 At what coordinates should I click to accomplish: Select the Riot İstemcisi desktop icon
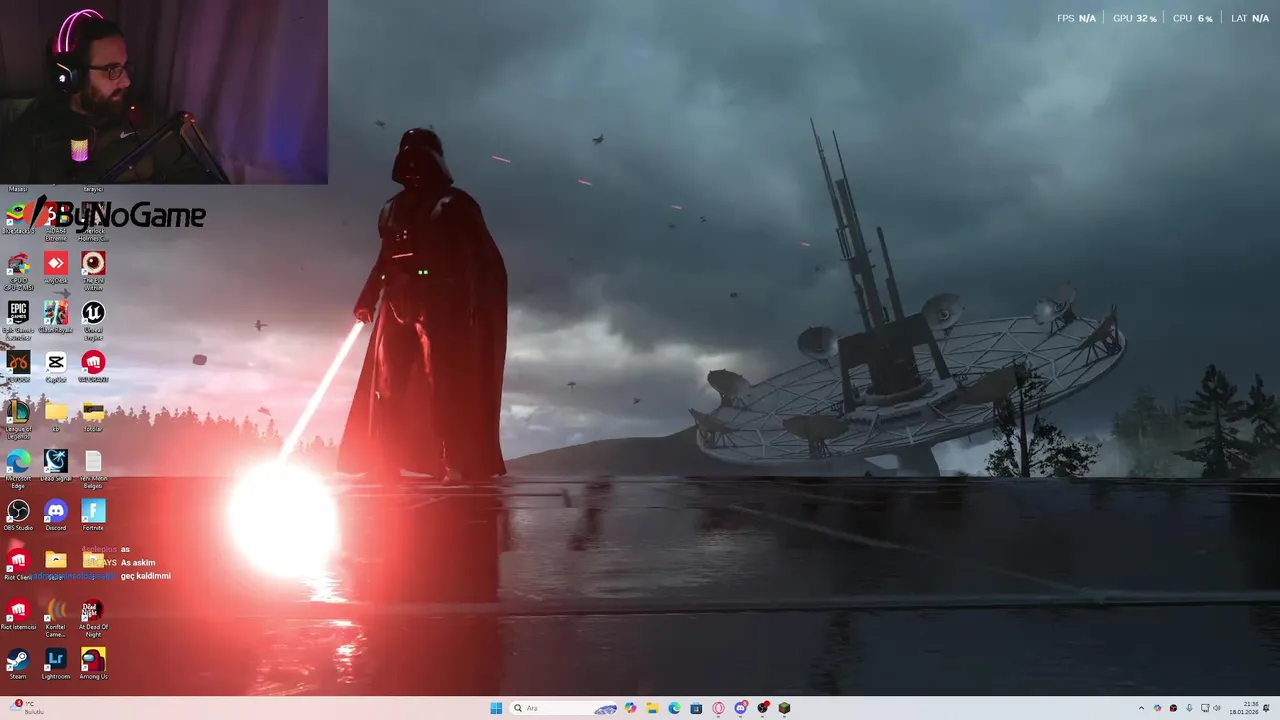[x=18, y=615]
